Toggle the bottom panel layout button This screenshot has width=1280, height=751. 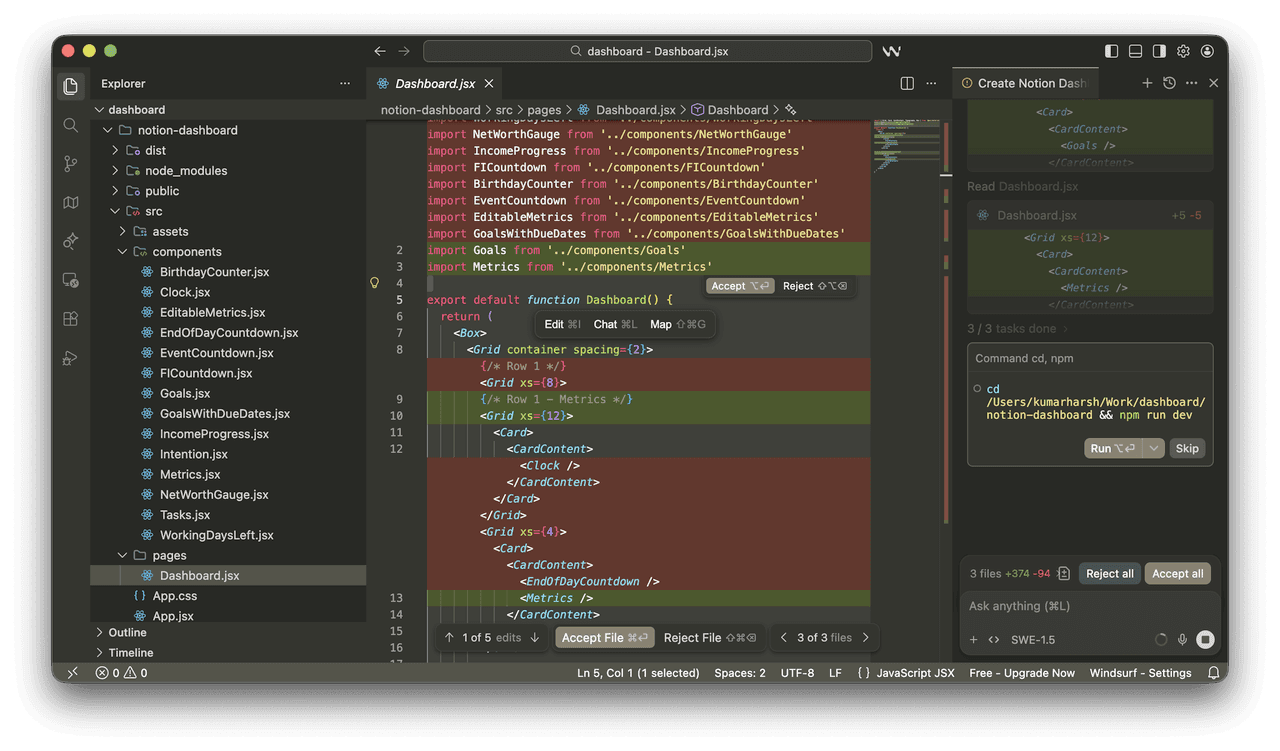tap(1135, 51)
